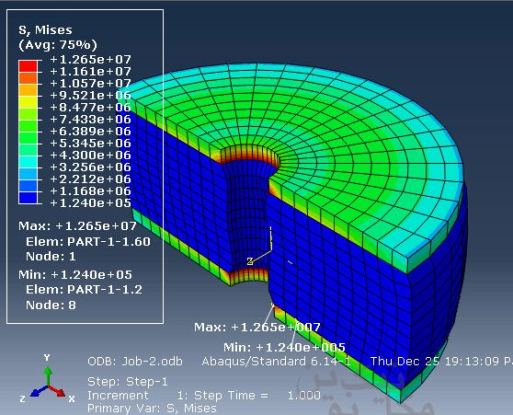Click legend value +1.240e+05
Image resolution: width=513 pixels, height=415 pixels.
pyautogui.click(x=90, y=203)
